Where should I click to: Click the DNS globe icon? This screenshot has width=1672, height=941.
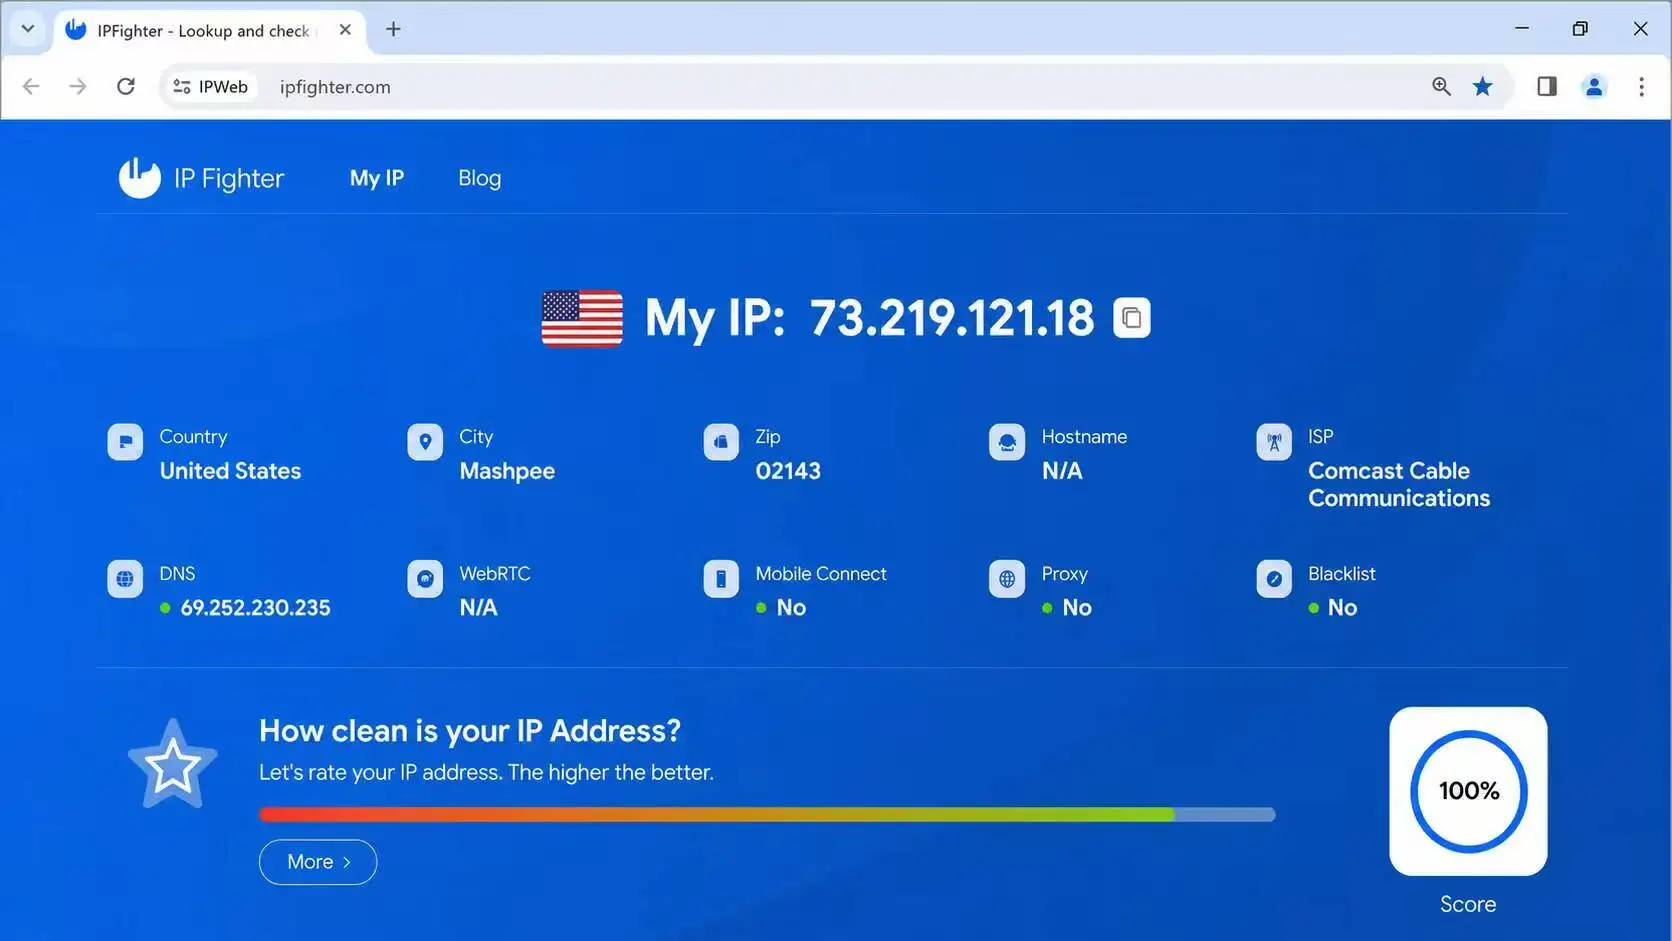[x=125, y=579]
